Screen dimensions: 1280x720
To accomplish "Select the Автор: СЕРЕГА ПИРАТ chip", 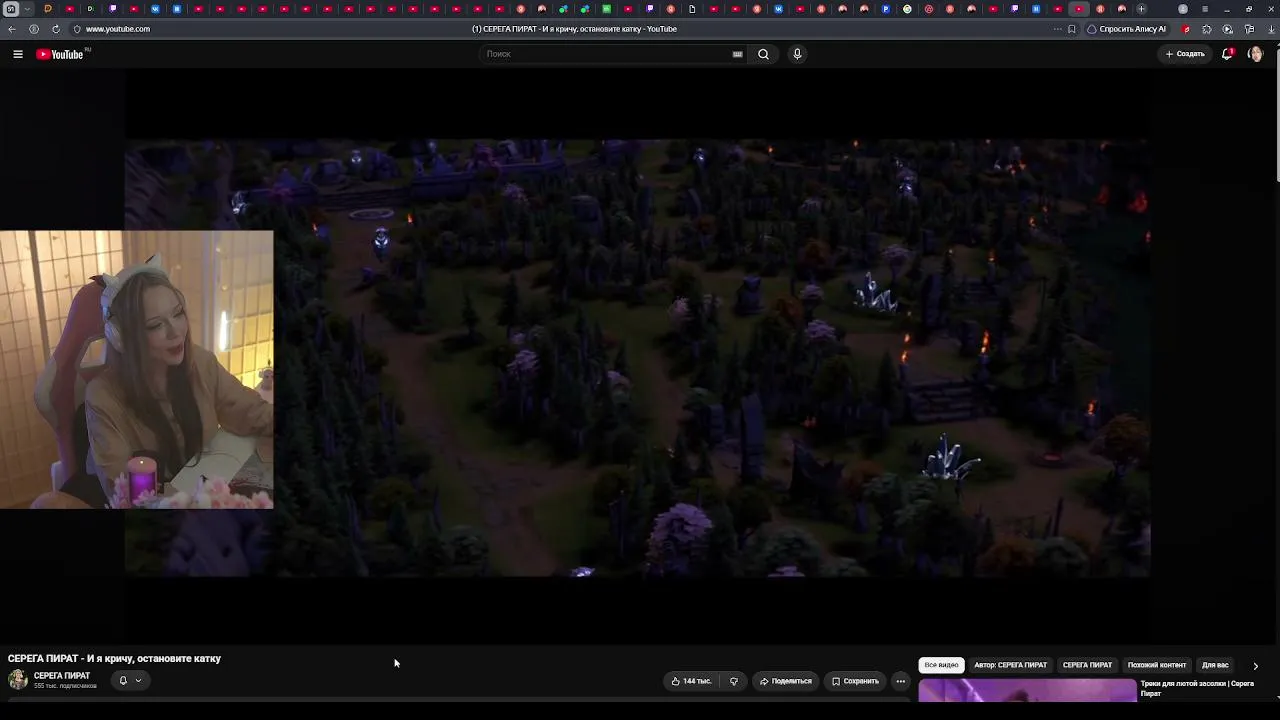I will [1010, 665].
